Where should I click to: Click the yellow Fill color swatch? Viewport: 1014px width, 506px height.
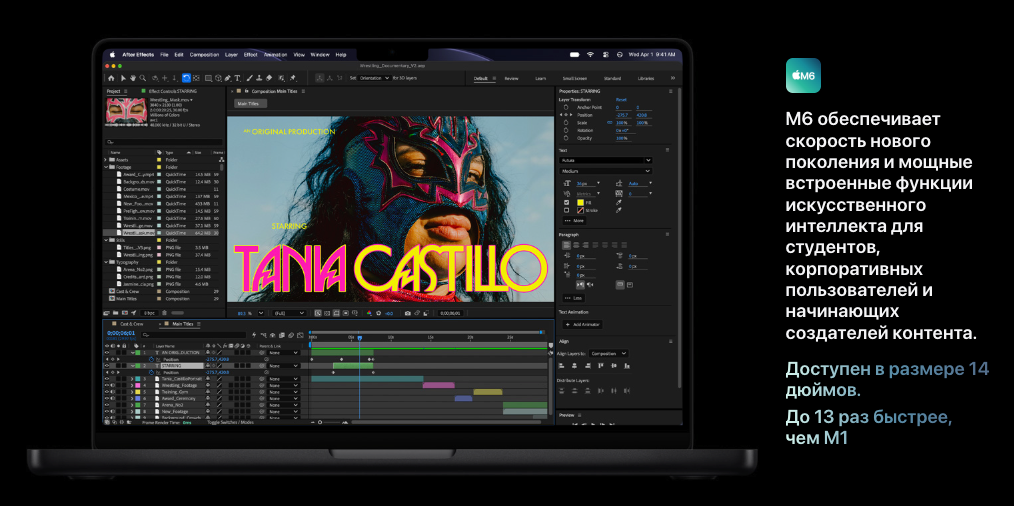click(x=581, y=203)
